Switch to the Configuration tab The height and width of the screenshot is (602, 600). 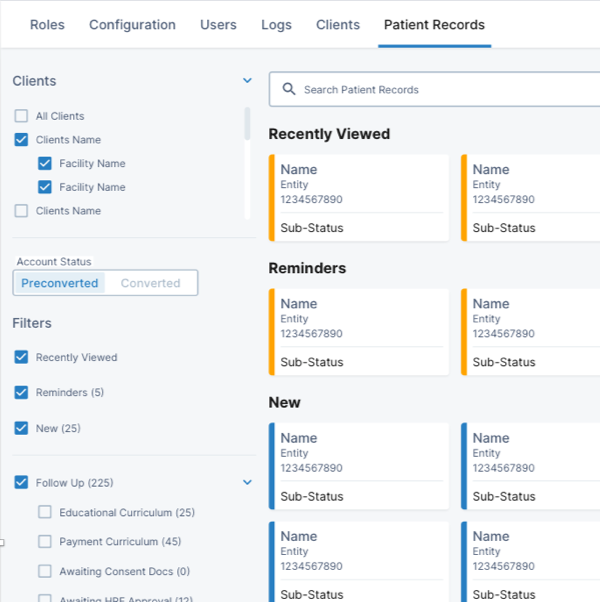tap(132, 25)
